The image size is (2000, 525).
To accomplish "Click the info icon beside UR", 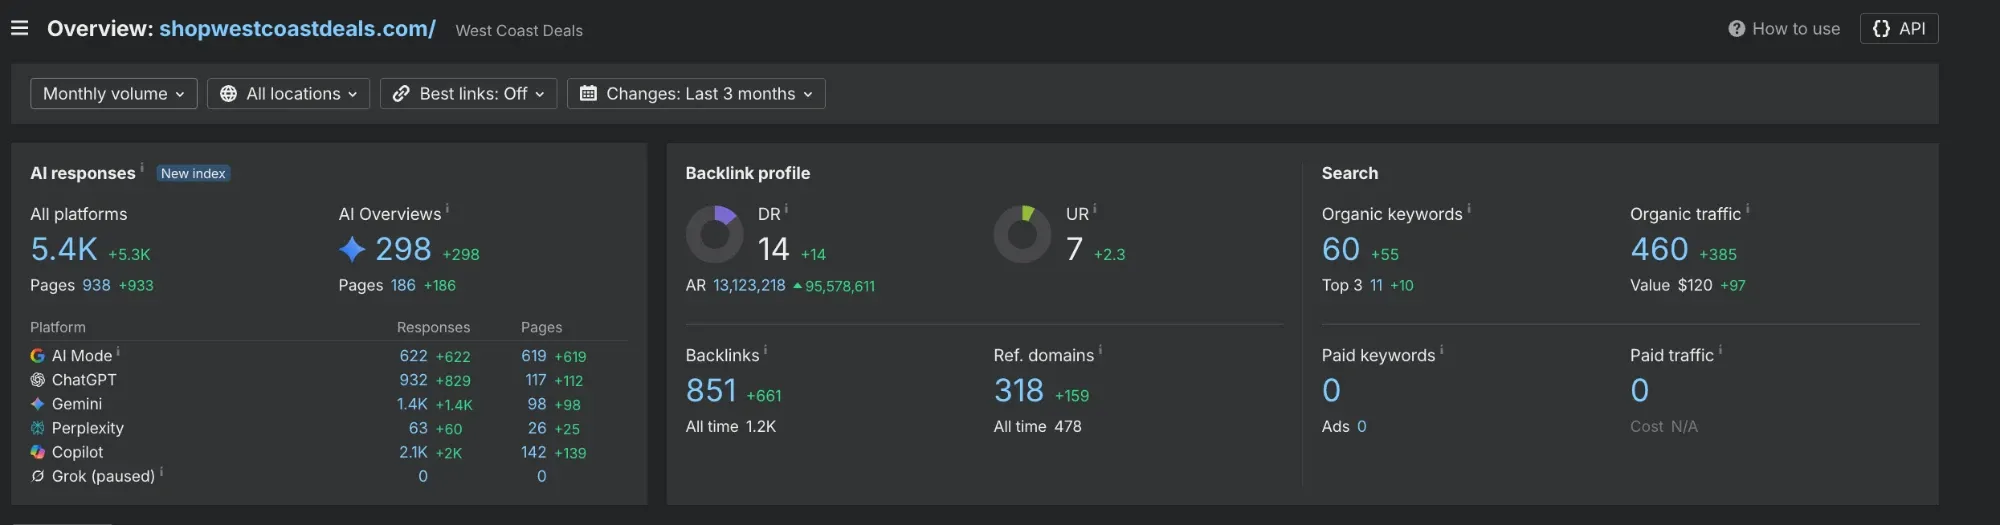I will tap(1094, 209).
